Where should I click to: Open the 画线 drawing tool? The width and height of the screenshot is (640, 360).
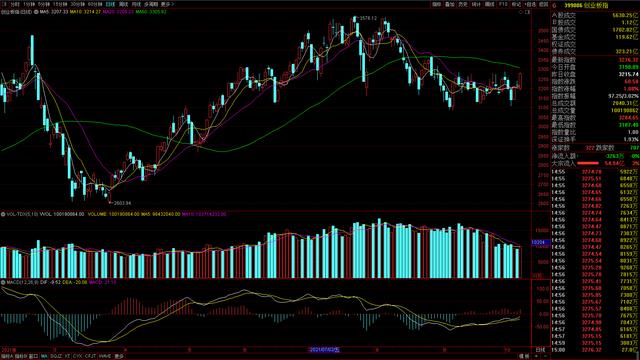[x=489, y=4]
